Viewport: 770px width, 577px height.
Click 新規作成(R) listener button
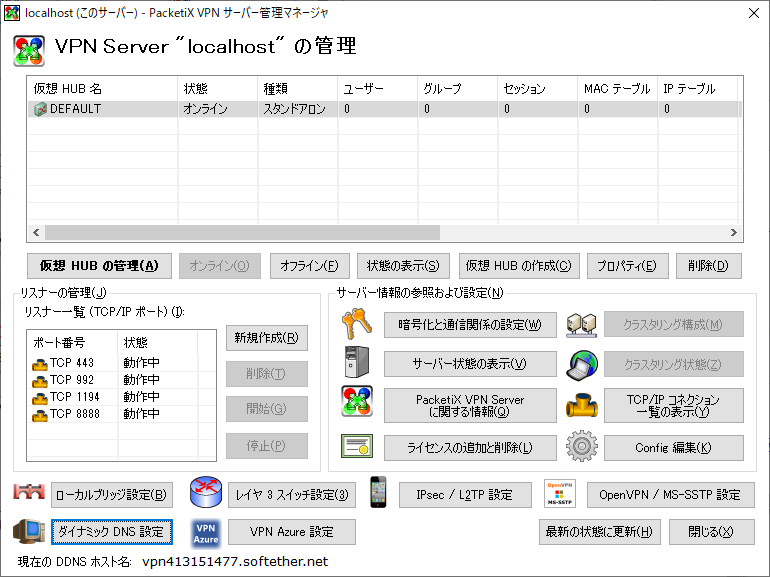click(267, 338)
